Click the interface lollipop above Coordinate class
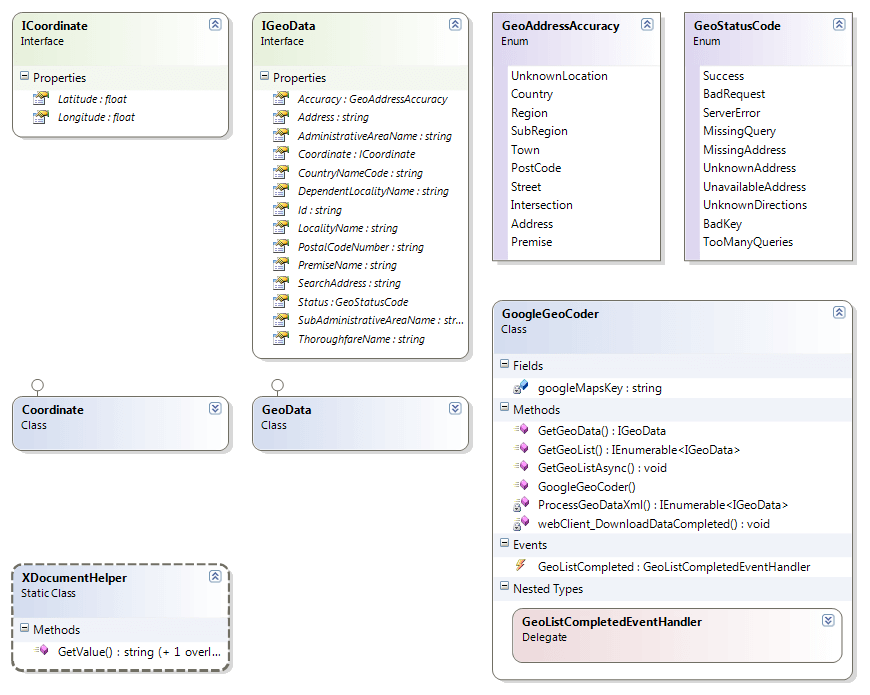Image resolution: width=870 pixels, height=695 pixels. pos(37,385)
